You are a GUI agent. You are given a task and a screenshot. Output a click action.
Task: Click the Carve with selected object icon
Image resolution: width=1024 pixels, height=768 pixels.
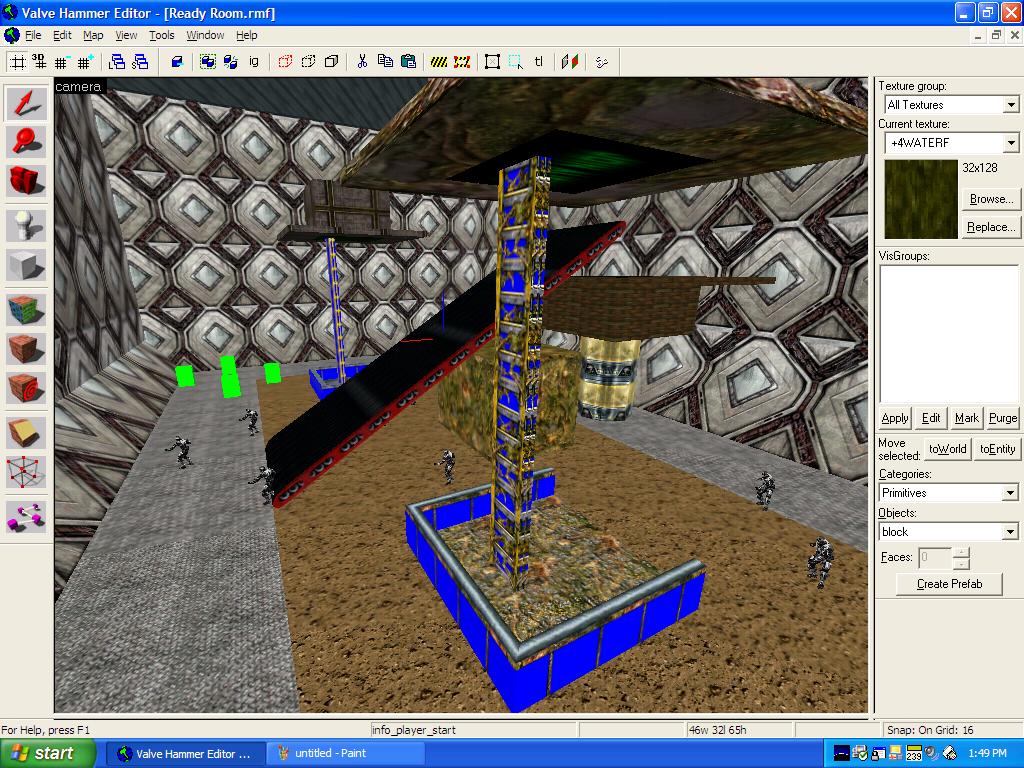pyautogui.click(x=176, y=62)
